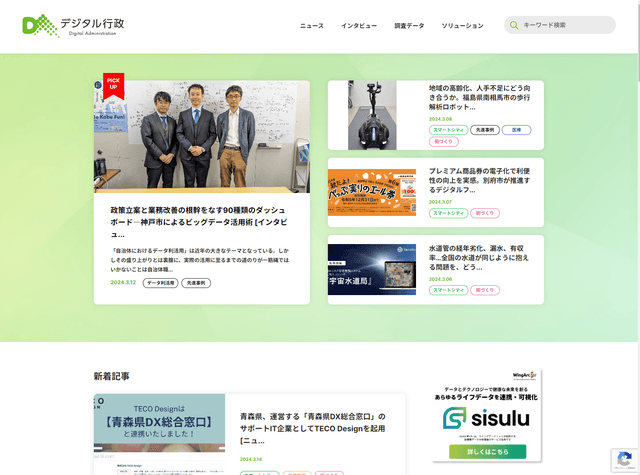
Task: Select 街づくり tag on robot article
Action: [x=444, y=142]
